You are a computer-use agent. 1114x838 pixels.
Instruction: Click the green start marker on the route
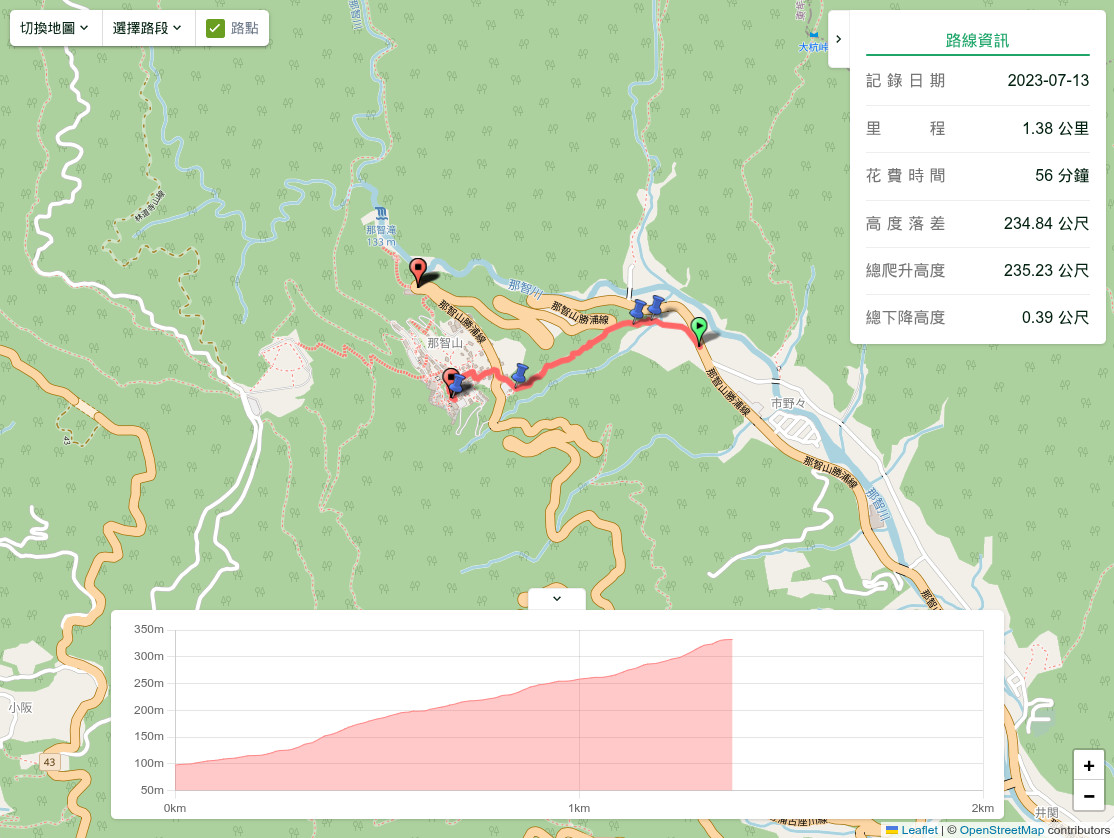[x=699, y=329]
